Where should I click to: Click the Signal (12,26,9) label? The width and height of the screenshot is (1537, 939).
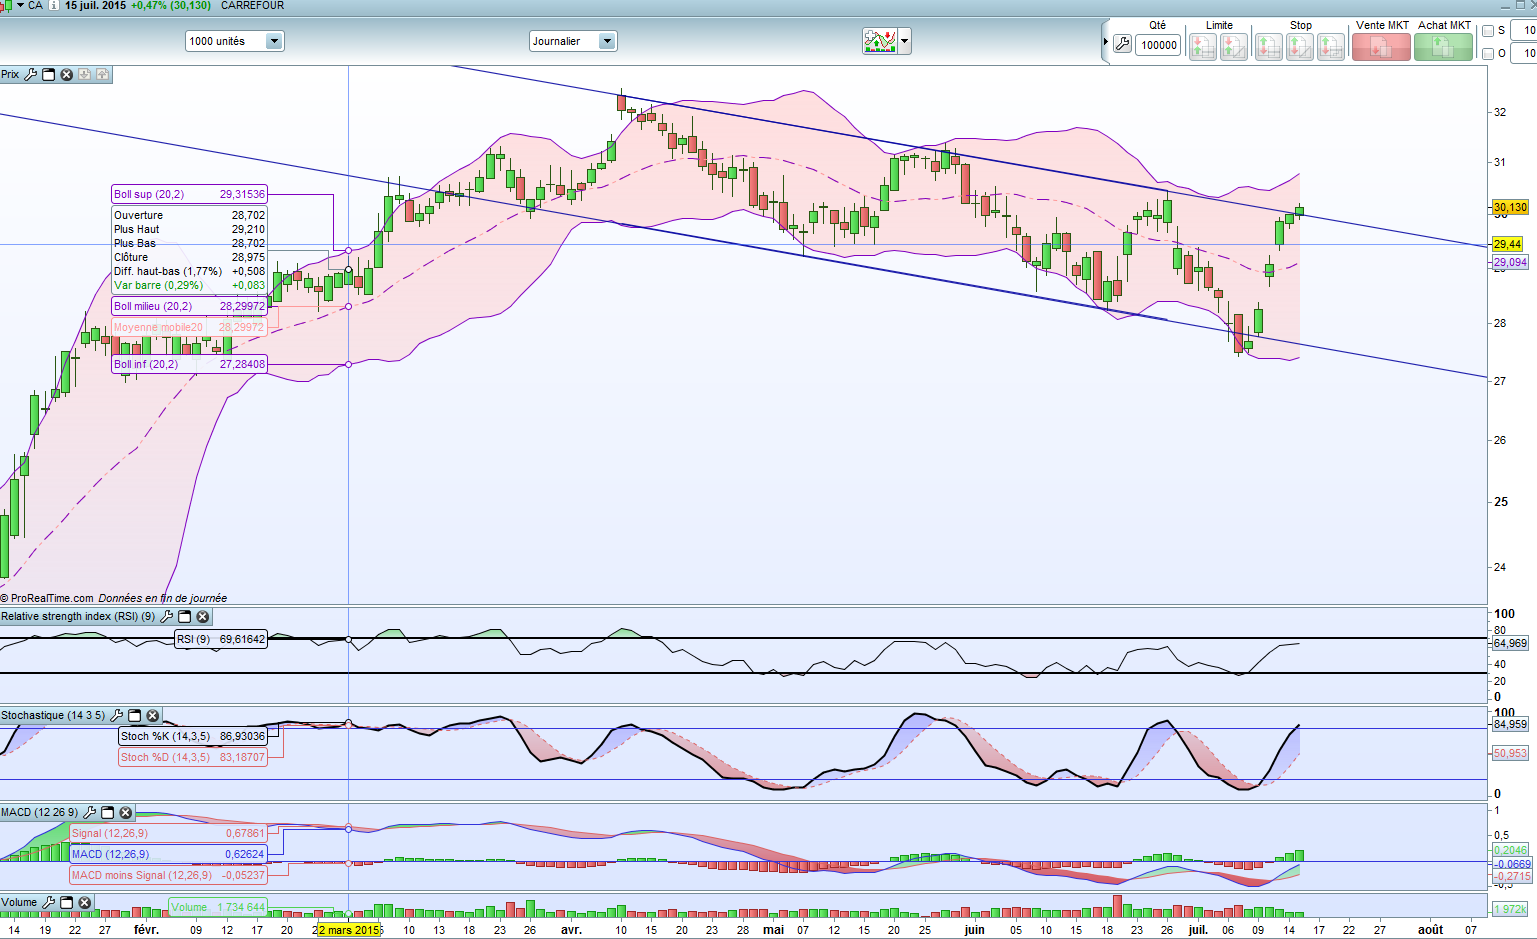pyautogui.click(x=168, y=833)
